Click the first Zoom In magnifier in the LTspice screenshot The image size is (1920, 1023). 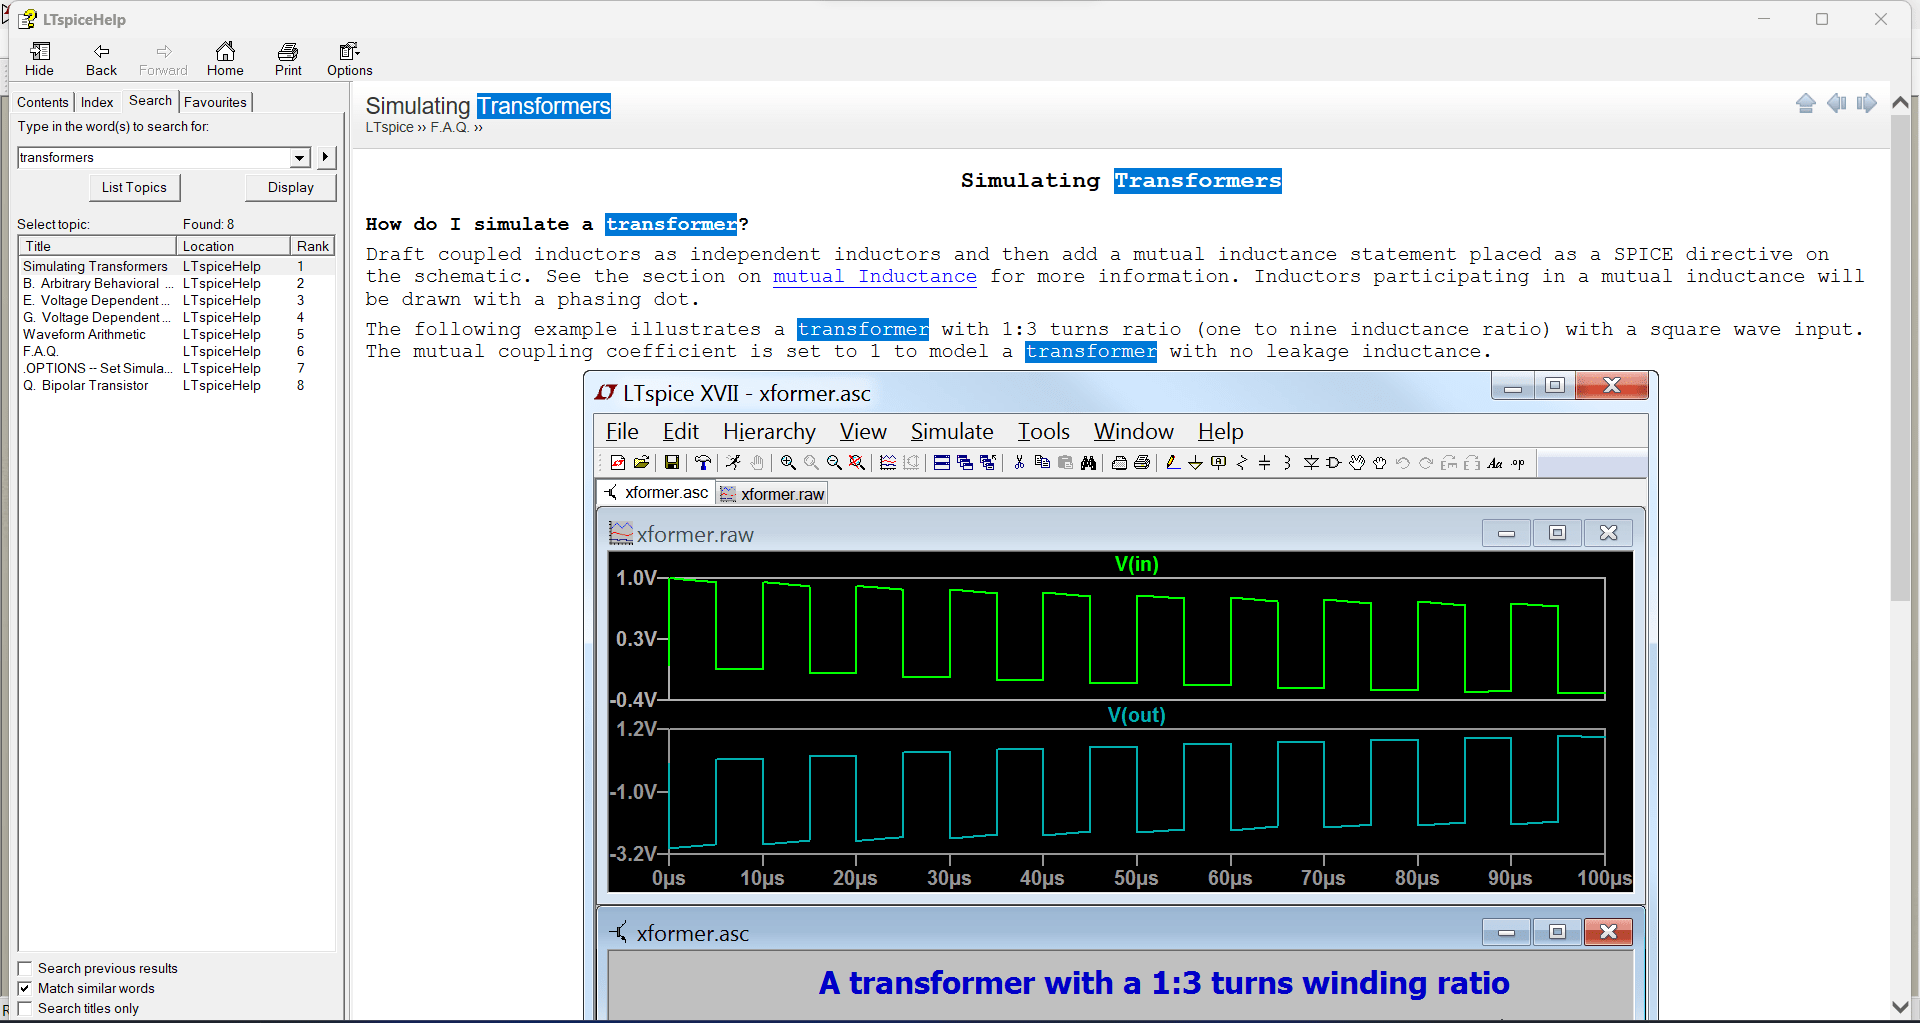788,462
